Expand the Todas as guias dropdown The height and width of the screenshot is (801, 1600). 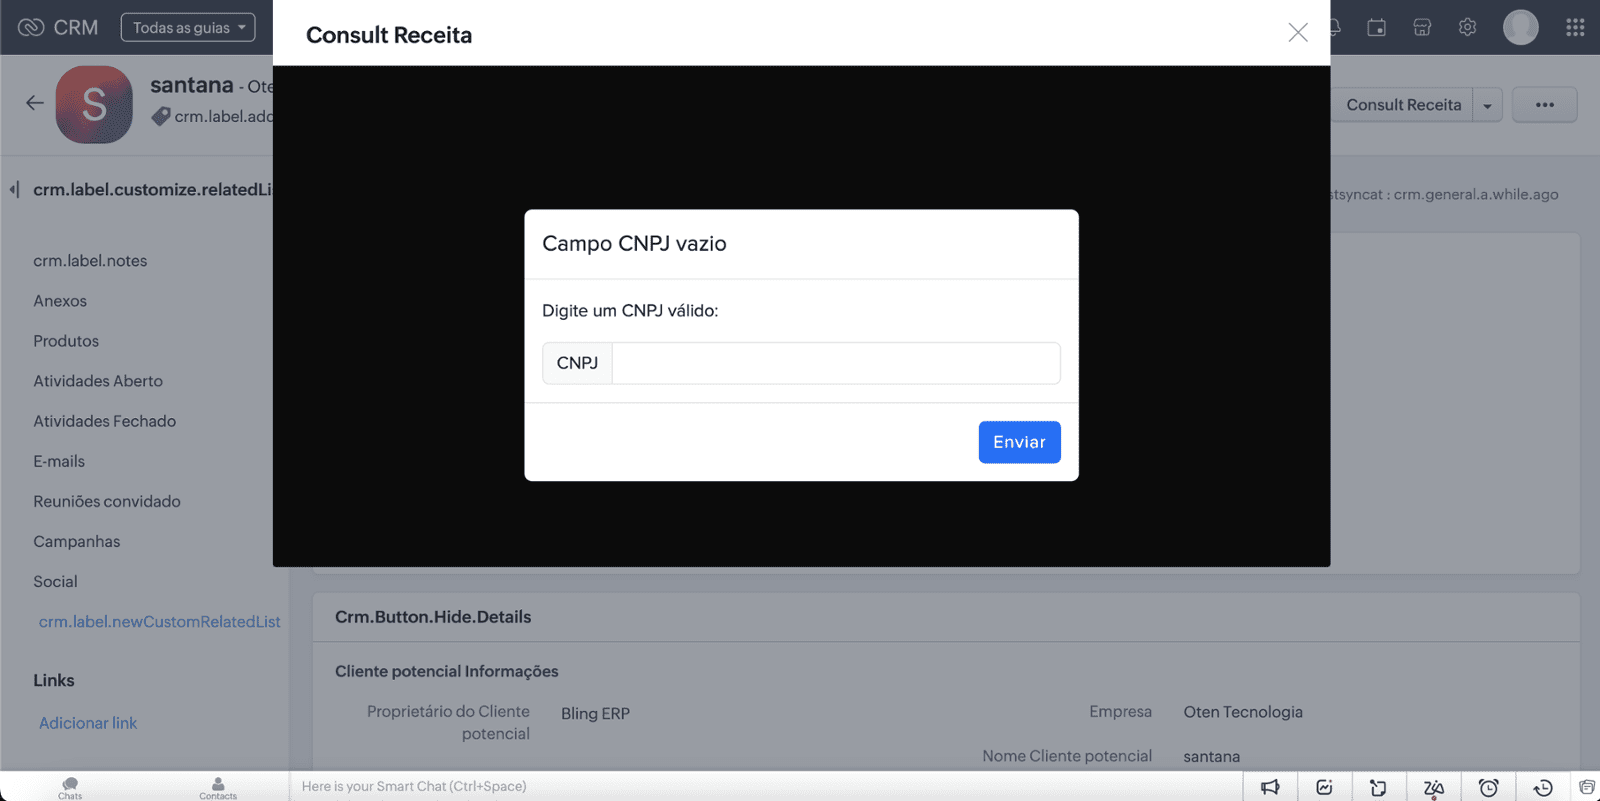(x=188, y=28)
